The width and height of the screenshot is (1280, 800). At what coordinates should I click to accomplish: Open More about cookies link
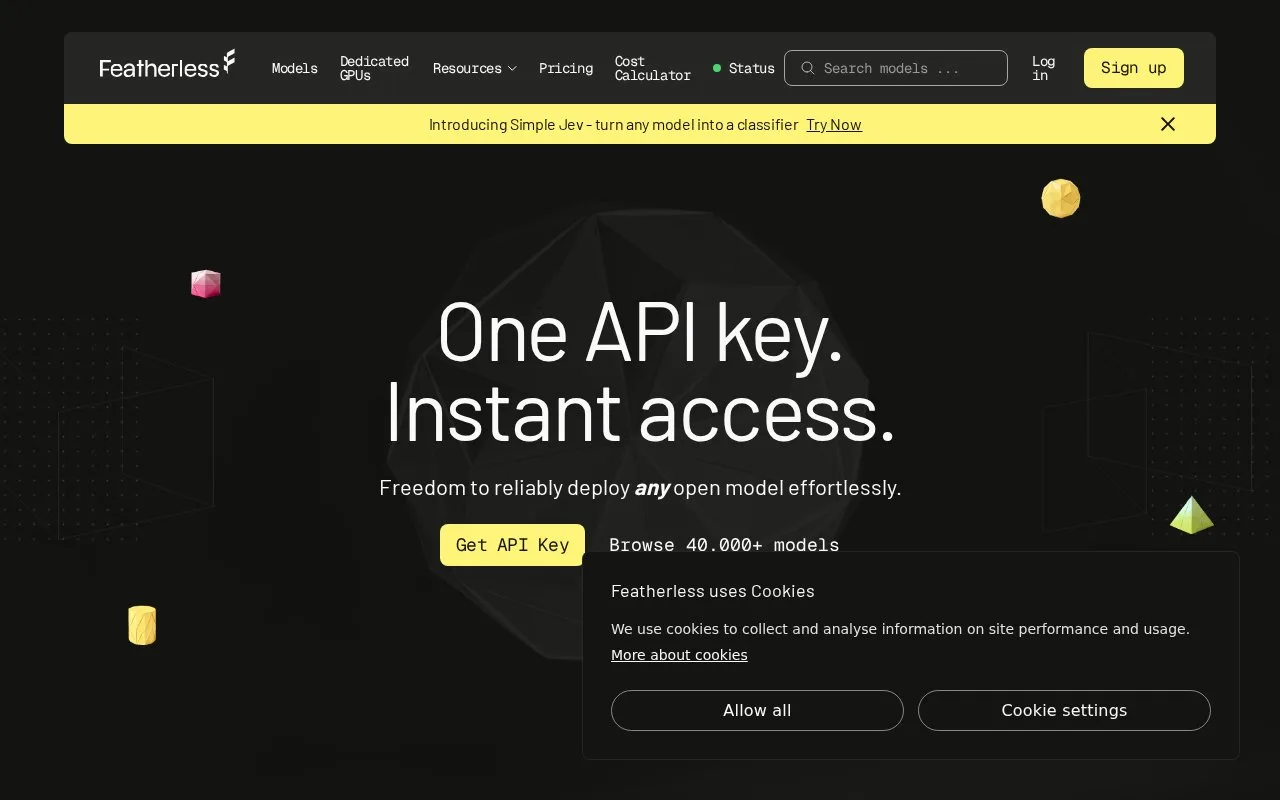679,655
